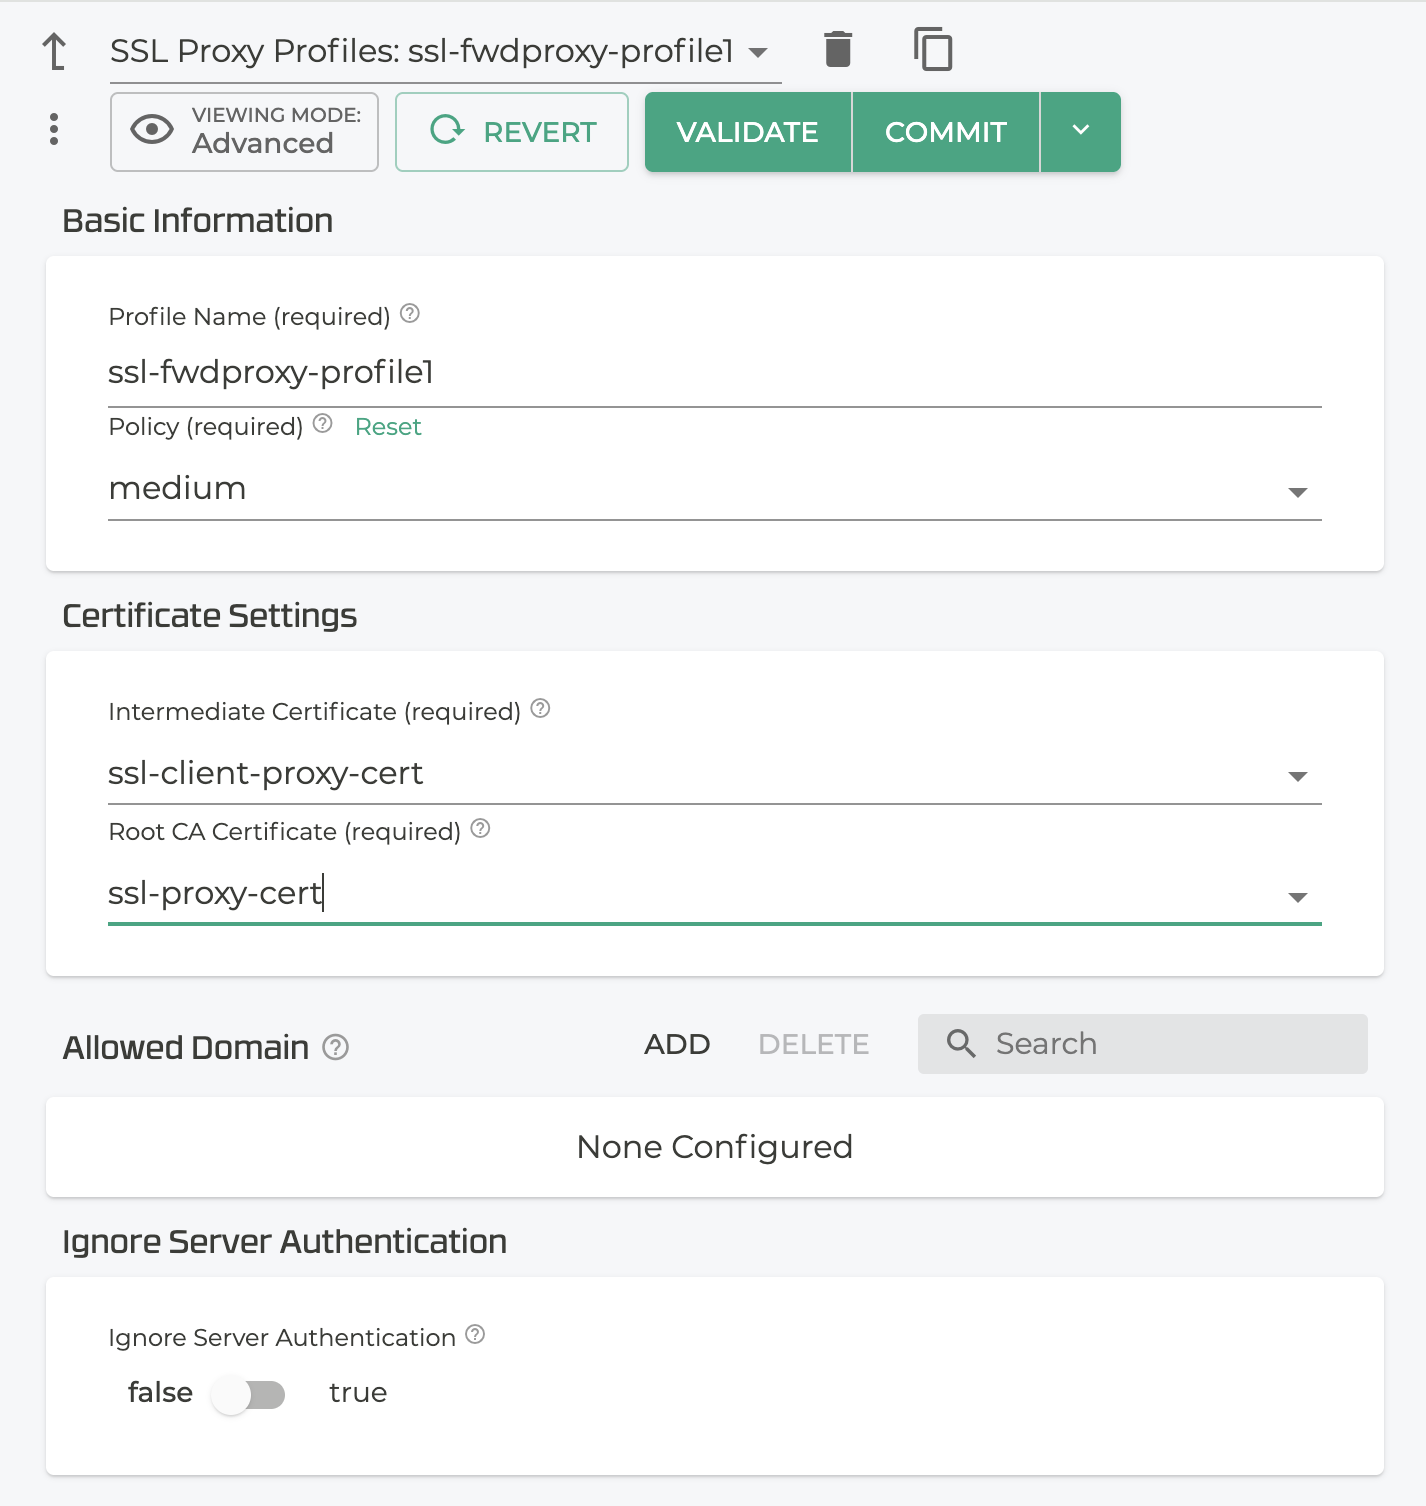Viewport: 1426px width, 1506px height.
Task: Focus the Allowed Domain Search field
Action: tap(1143, 1044)
